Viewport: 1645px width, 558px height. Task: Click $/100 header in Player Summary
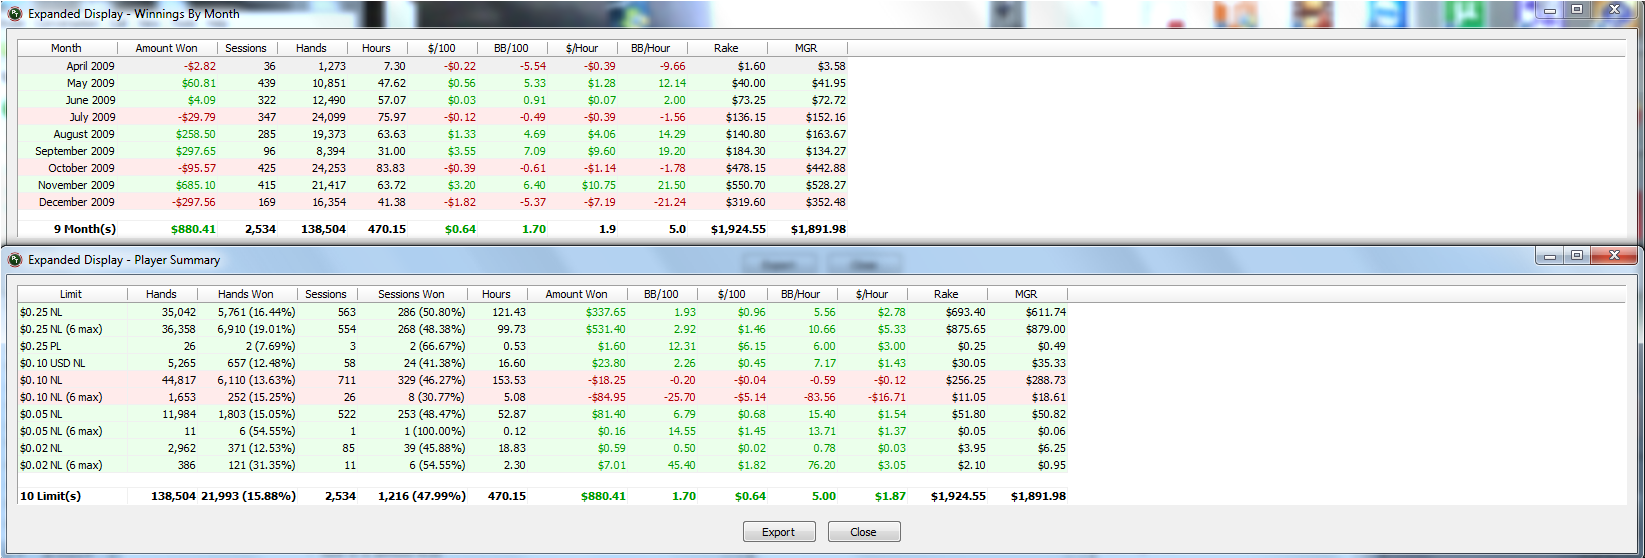point(732,294)
